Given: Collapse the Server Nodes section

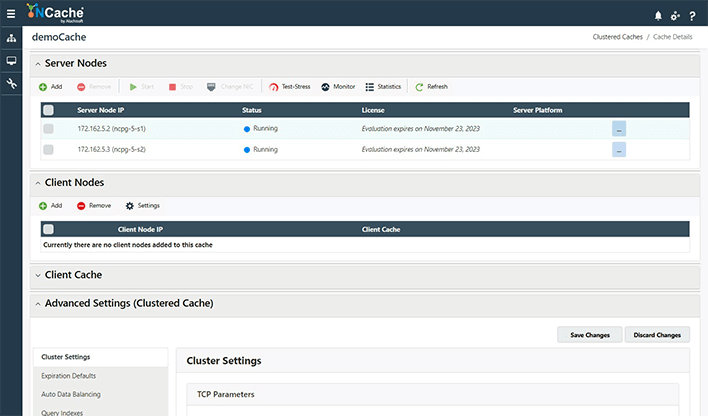Looking at the screenshot, I should [x=38, y=64].
